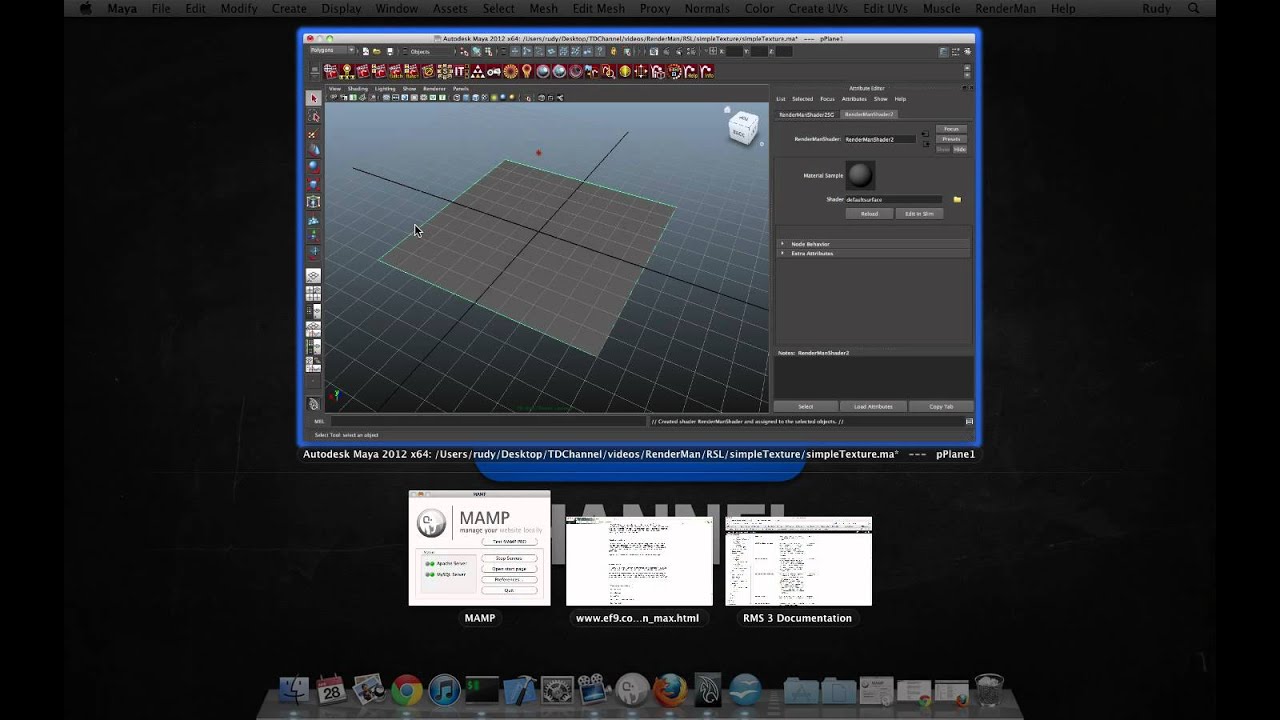Click the output connection arrow below it
This screenshot has width=1280, height=720.
(x=925, y=144)
